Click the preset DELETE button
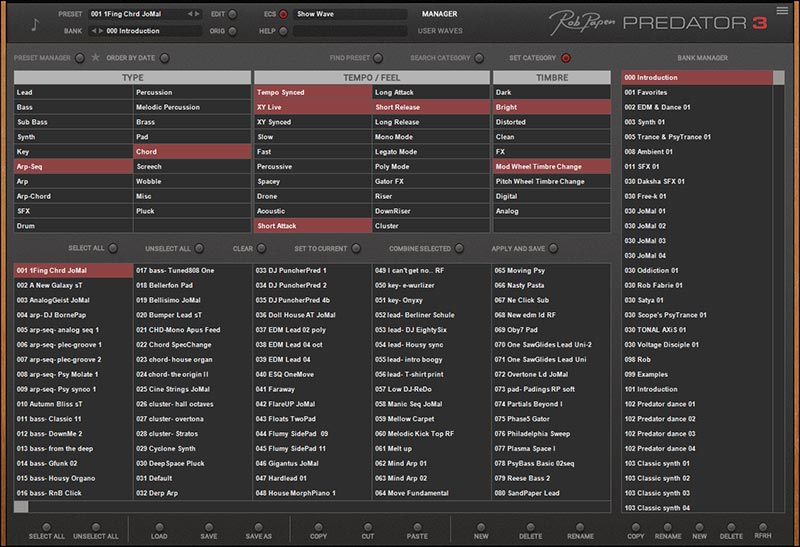Image resolution: width=800 pixels, height=547 pixels. point(531,527)
